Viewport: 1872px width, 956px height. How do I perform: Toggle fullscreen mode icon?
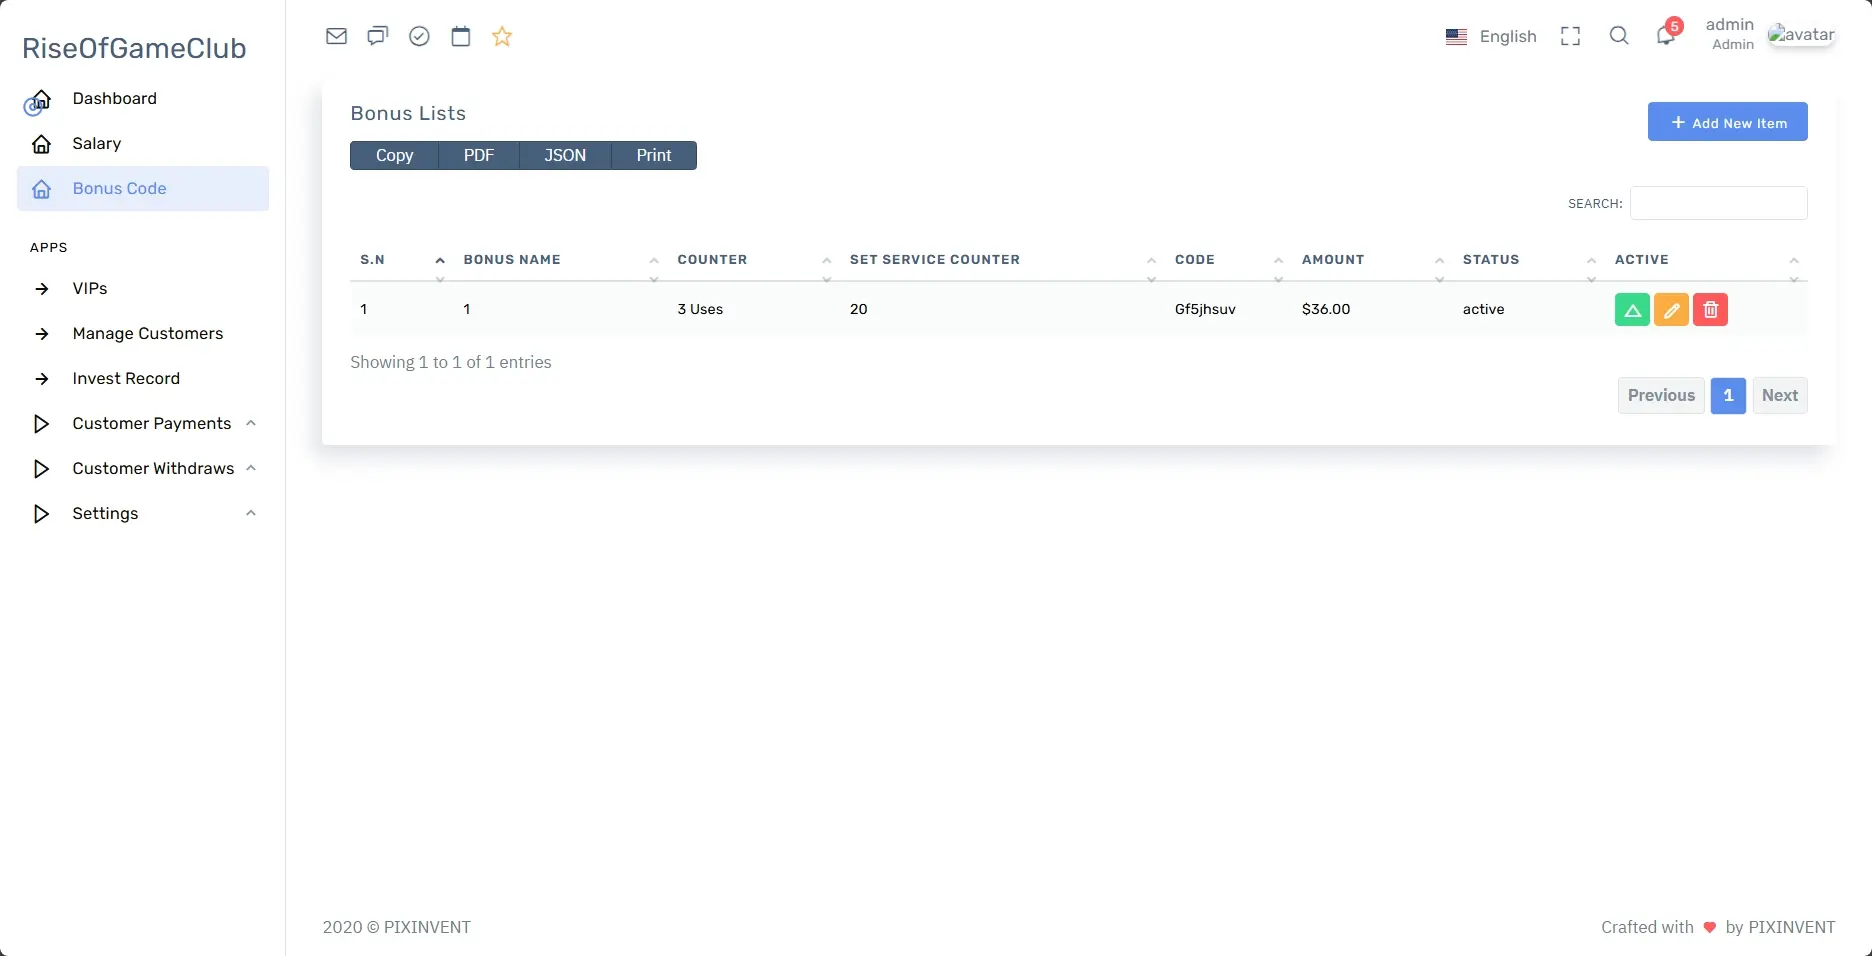(x=1570, y=37)
